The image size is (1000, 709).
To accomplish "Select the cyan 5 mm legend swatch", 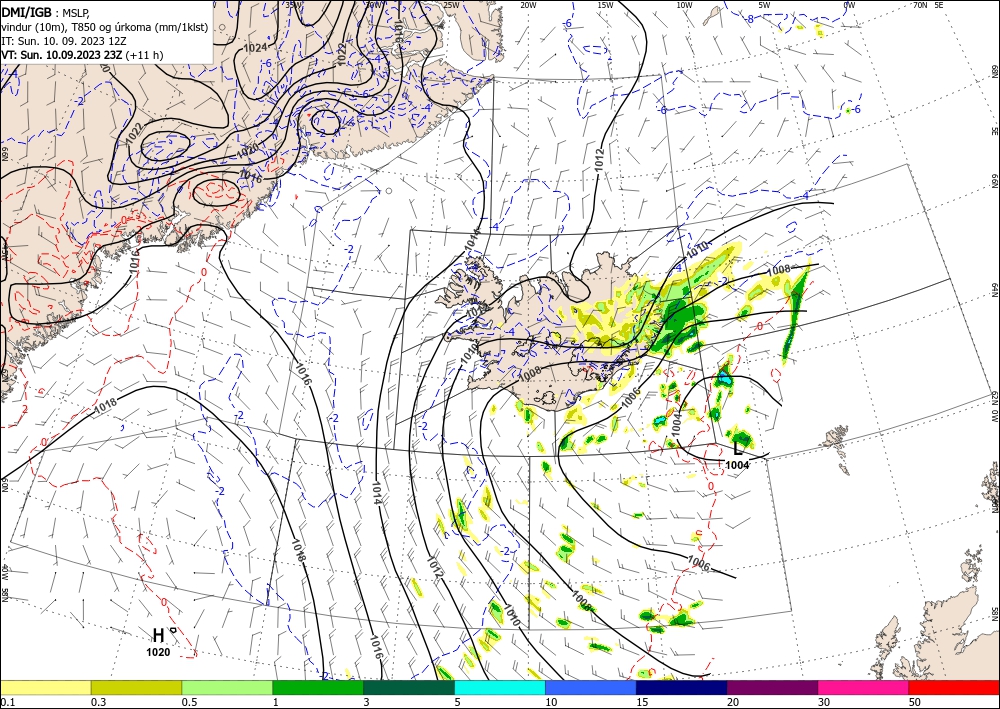I will pyautogui.click(x=500, y=687).
